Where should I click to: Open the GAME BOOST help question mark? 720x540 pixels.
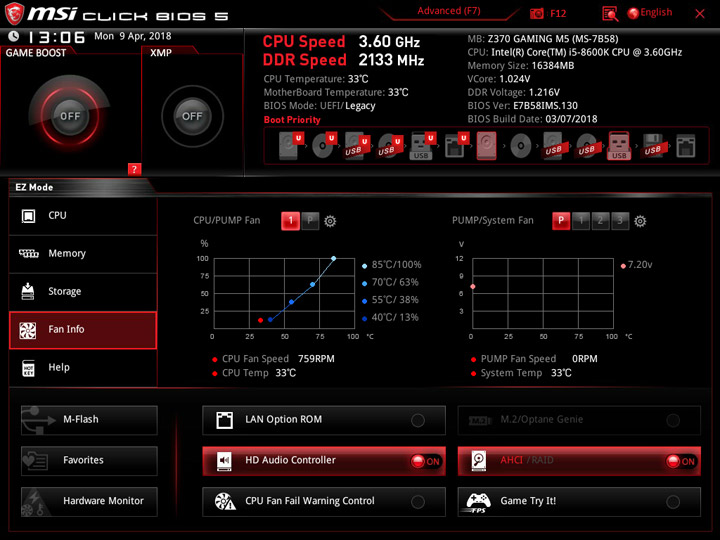click(x=134, y=169)
